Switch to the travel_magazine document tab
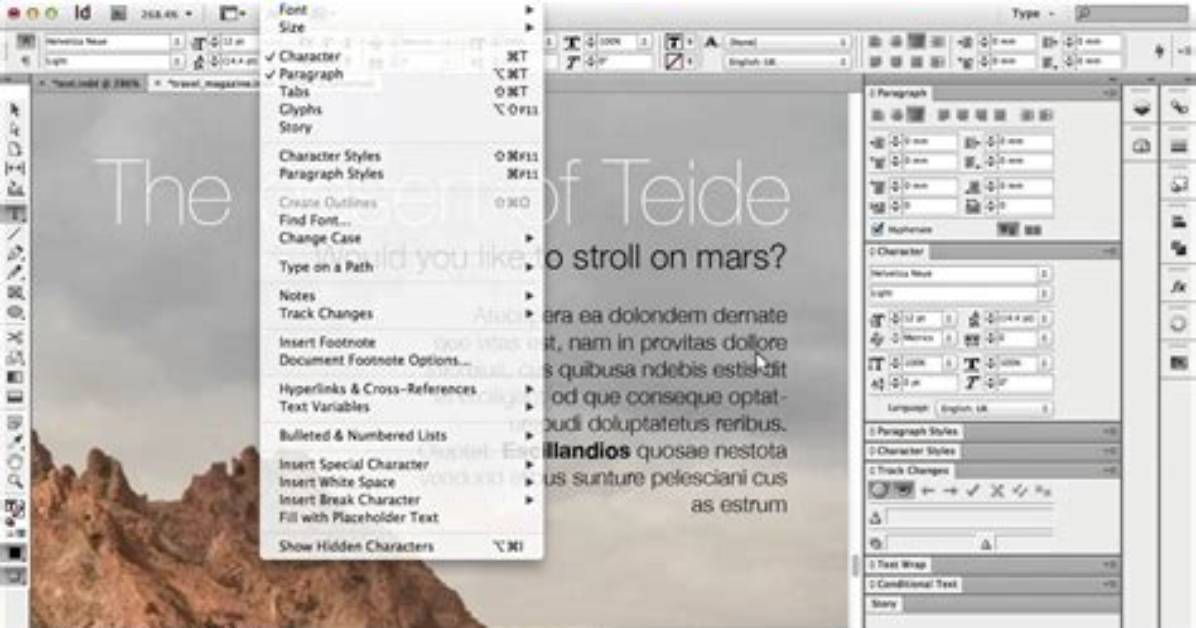The image size is (1196, 628). (x=208, y=82)
